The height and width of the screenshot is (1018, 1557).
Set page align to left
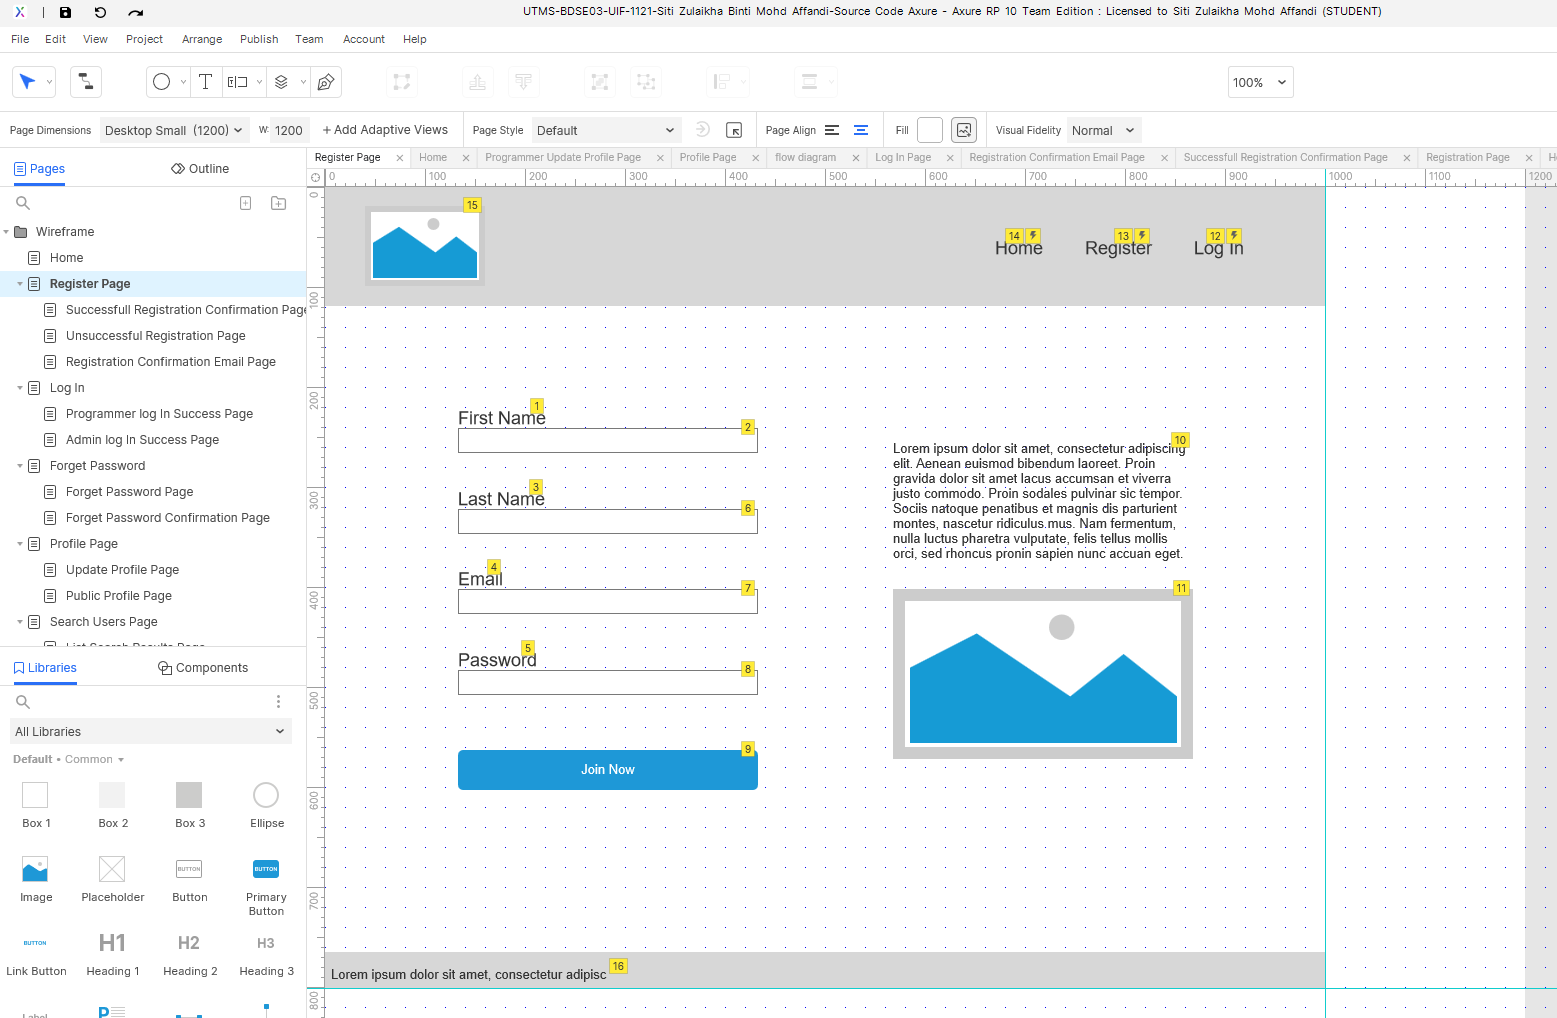[x=832, y=130]
